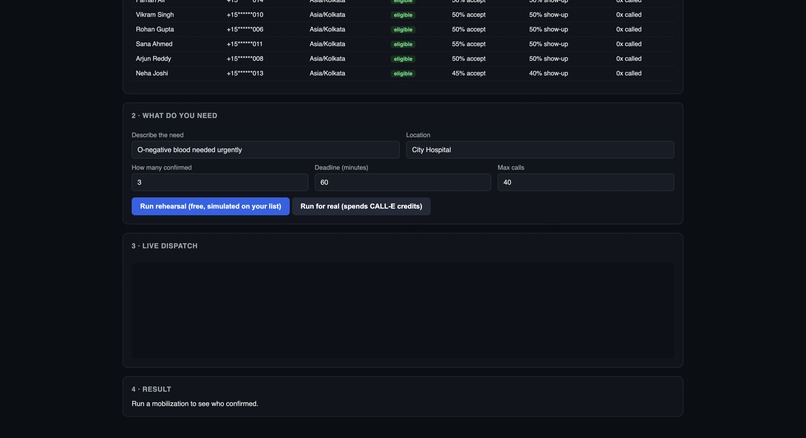Viewport: 806px width, 438px height.
Task: Click 40% show-up in Neha Joshi row
Action: click(x=548, y=74)
